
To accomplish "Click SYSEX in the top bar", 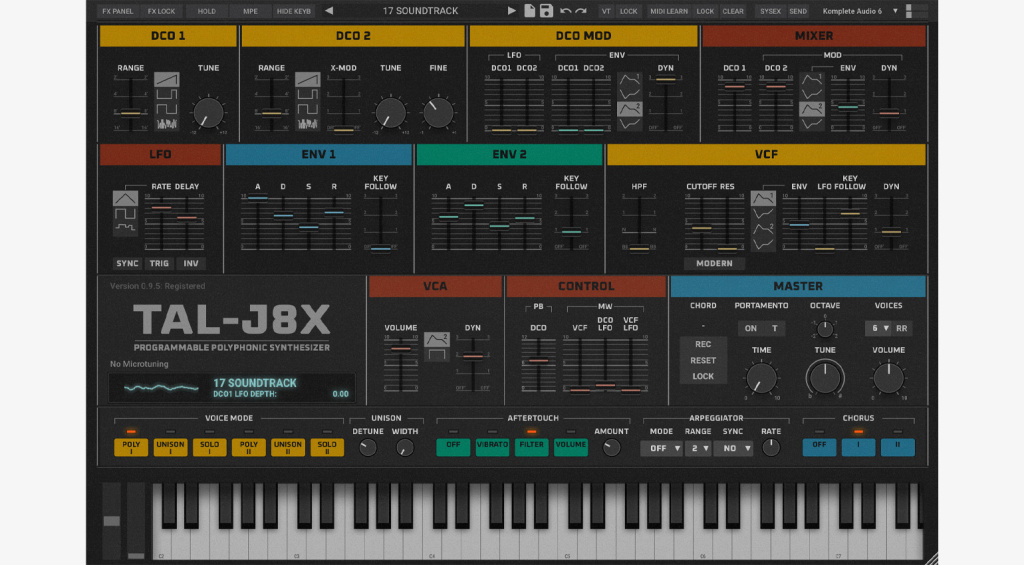I will coord(770,11).
